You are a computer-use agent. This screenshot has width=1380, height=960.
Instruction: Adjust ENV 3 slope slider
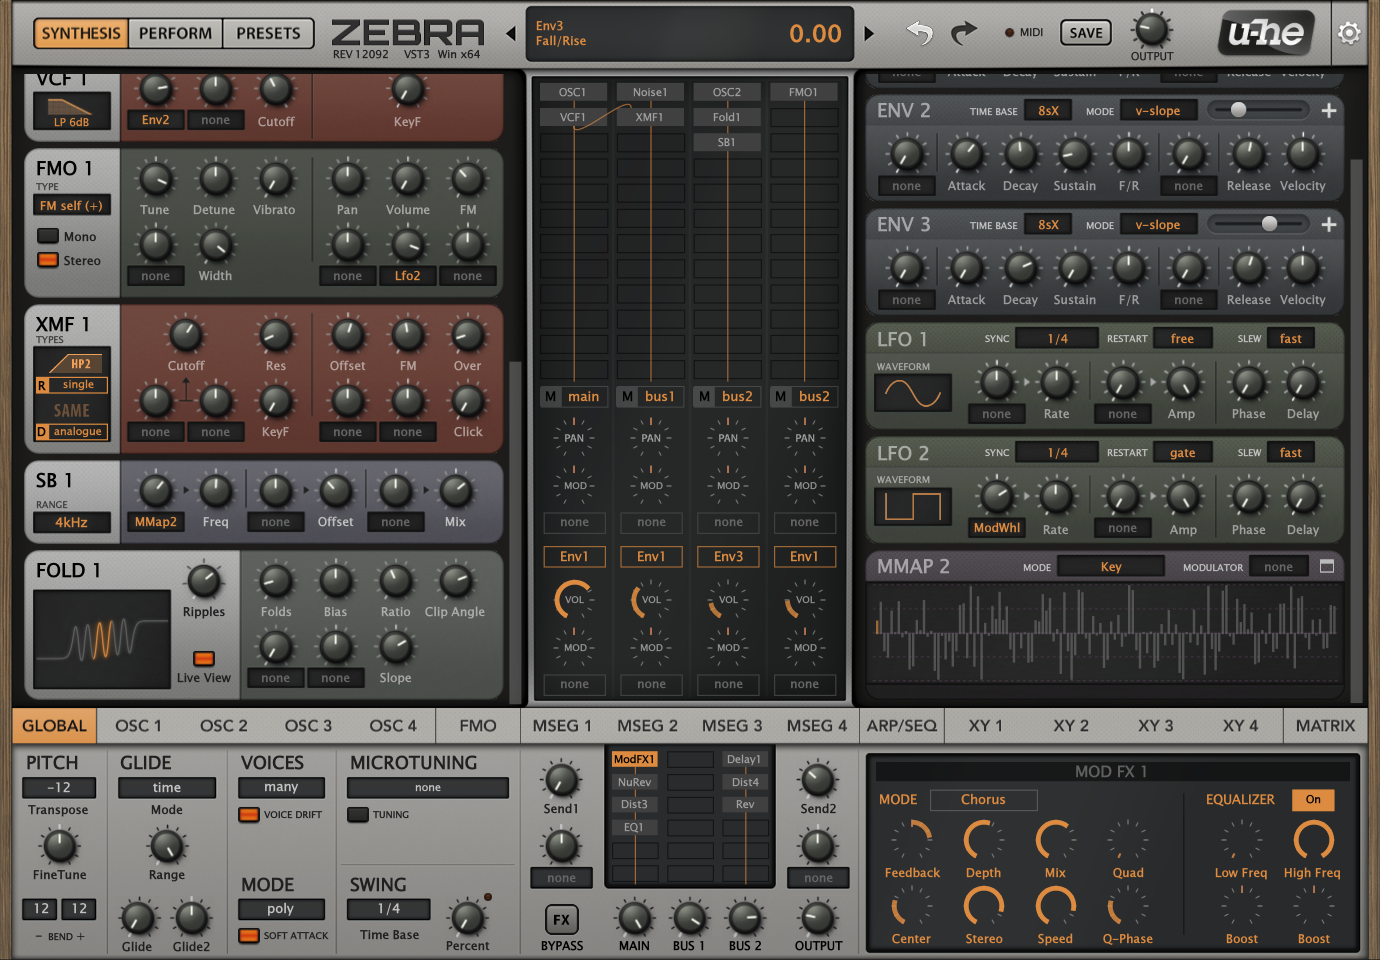(1258, 224)
